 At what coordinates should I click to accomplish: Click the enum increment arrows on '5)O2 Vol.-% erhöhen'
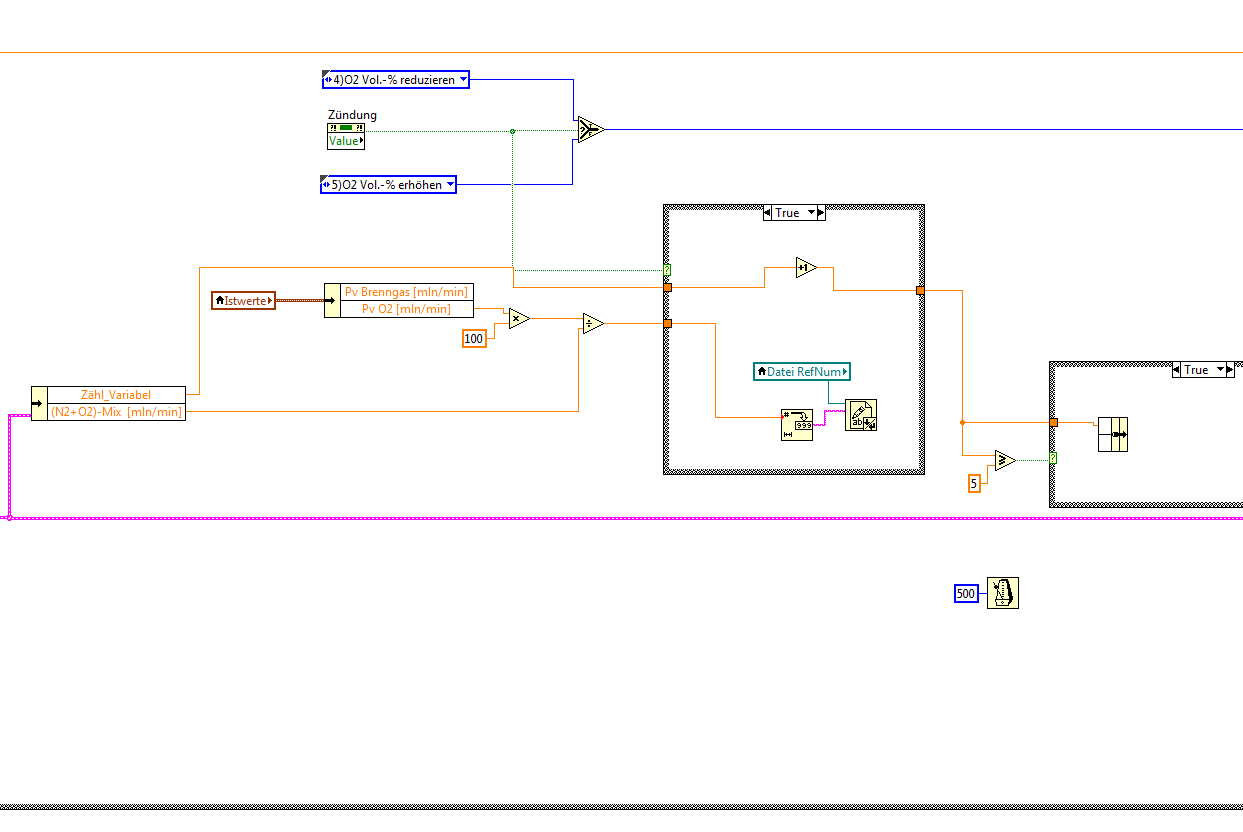[x=326, y=185]
